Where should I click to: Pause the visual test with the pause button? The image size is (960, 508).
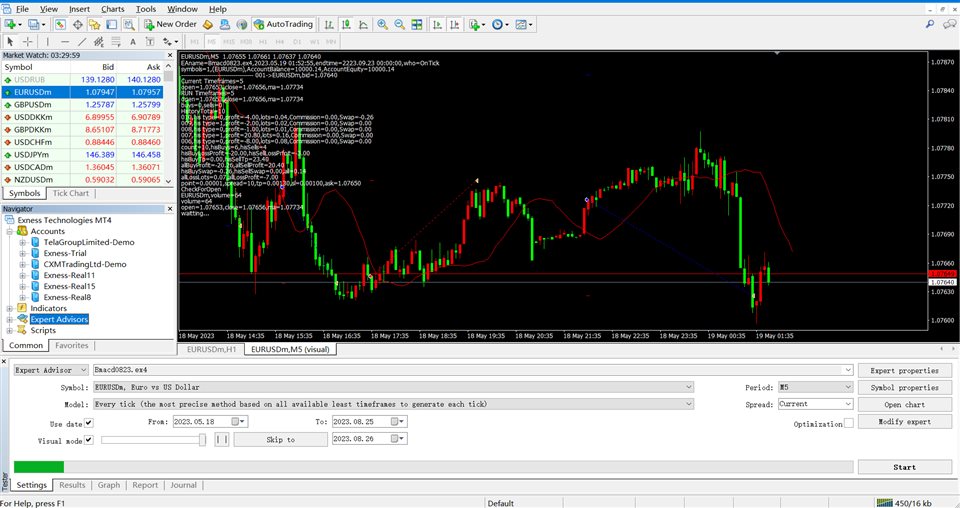222,439
